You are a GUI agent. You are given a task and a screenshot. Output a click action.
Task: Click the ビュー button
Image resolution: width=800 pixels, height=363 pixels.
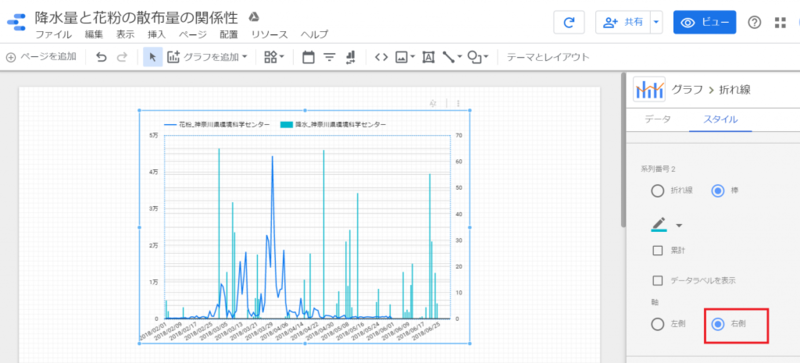click(705, 22)
